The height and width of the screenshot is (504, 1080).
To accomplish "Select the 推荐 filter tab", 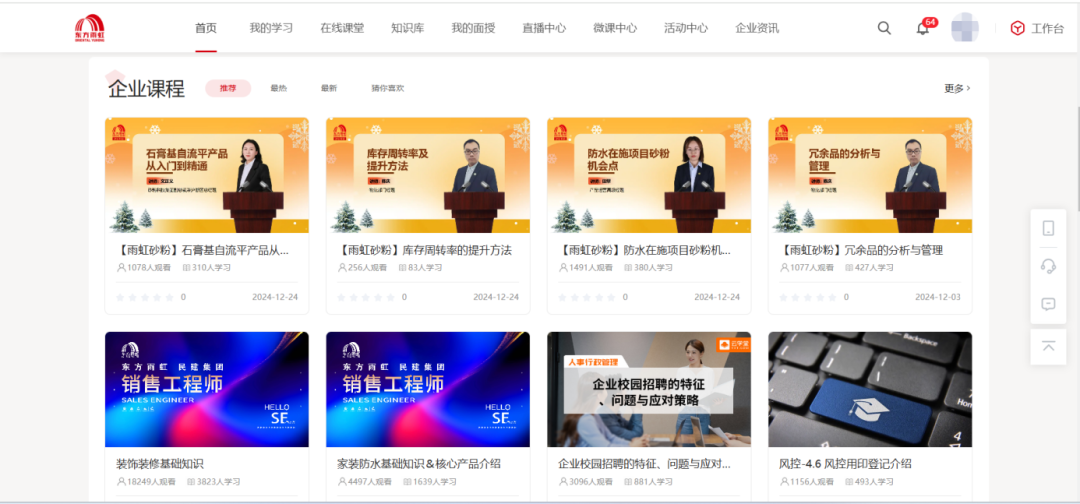I will (x=228, y=88).
